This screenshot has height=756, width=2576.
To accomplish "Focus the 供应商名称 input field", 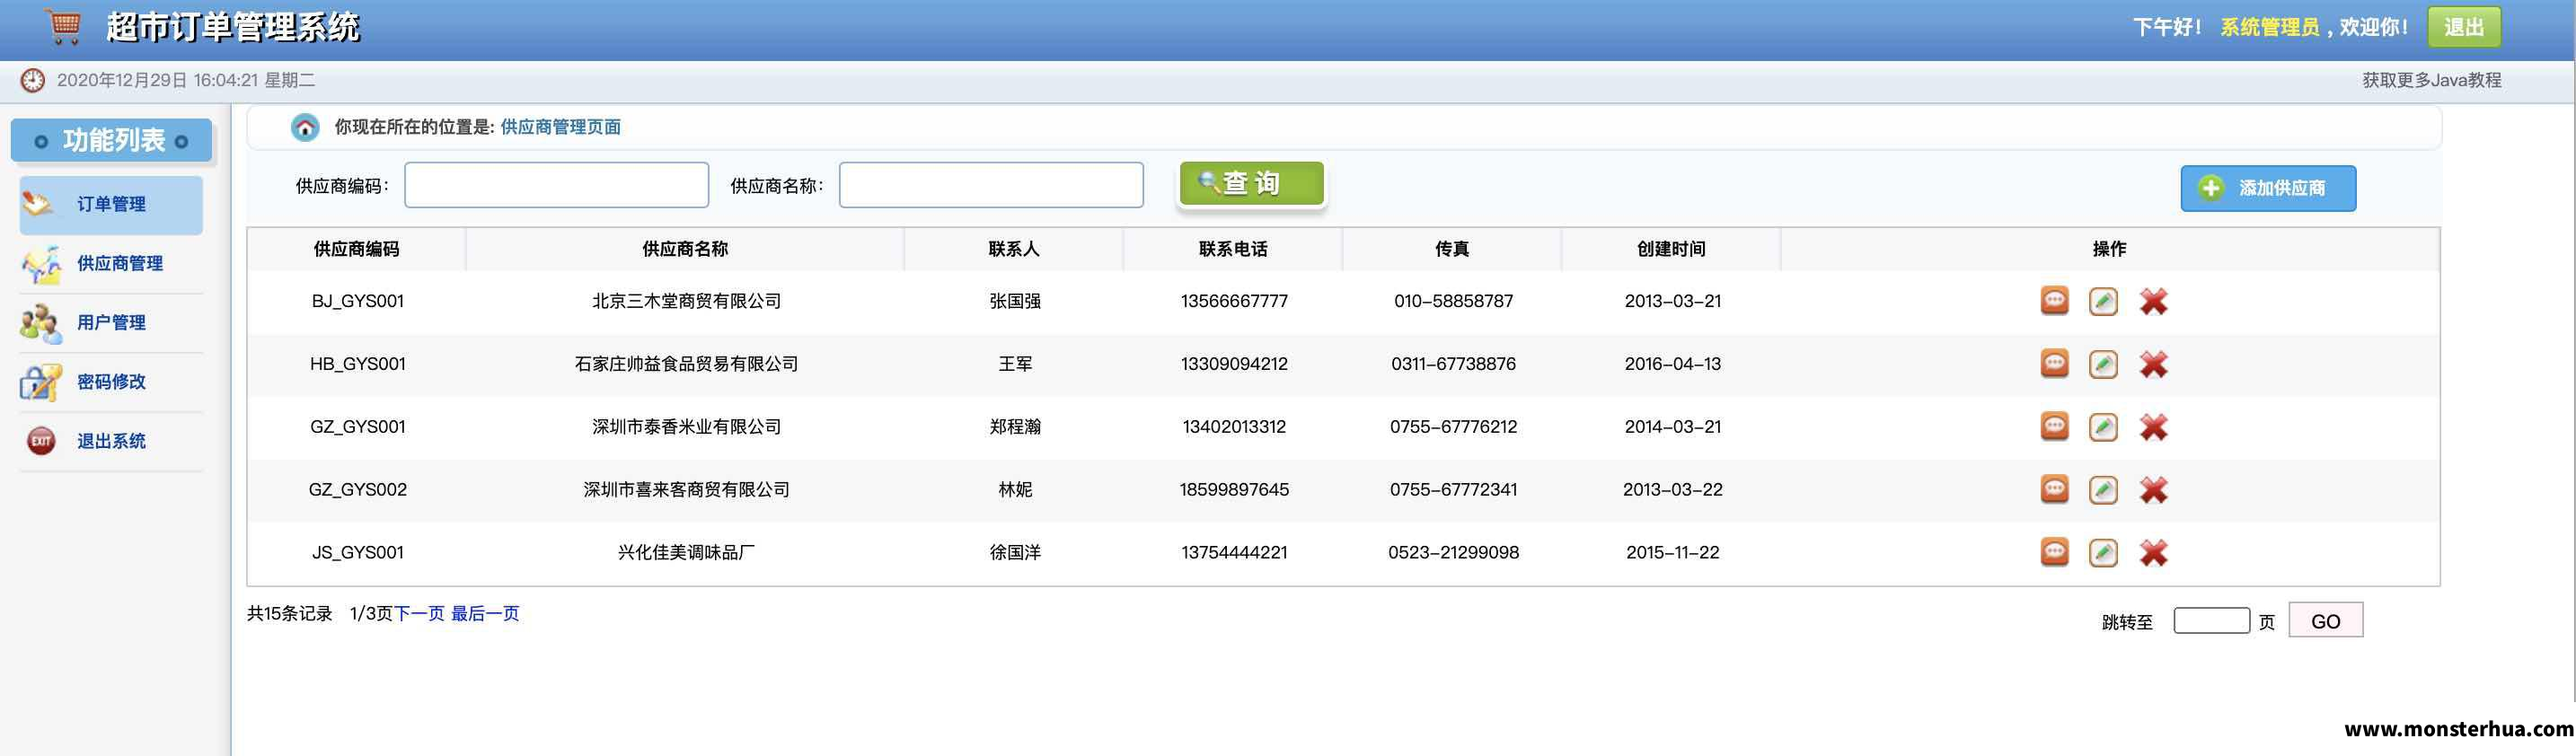I will coord(991,185).
